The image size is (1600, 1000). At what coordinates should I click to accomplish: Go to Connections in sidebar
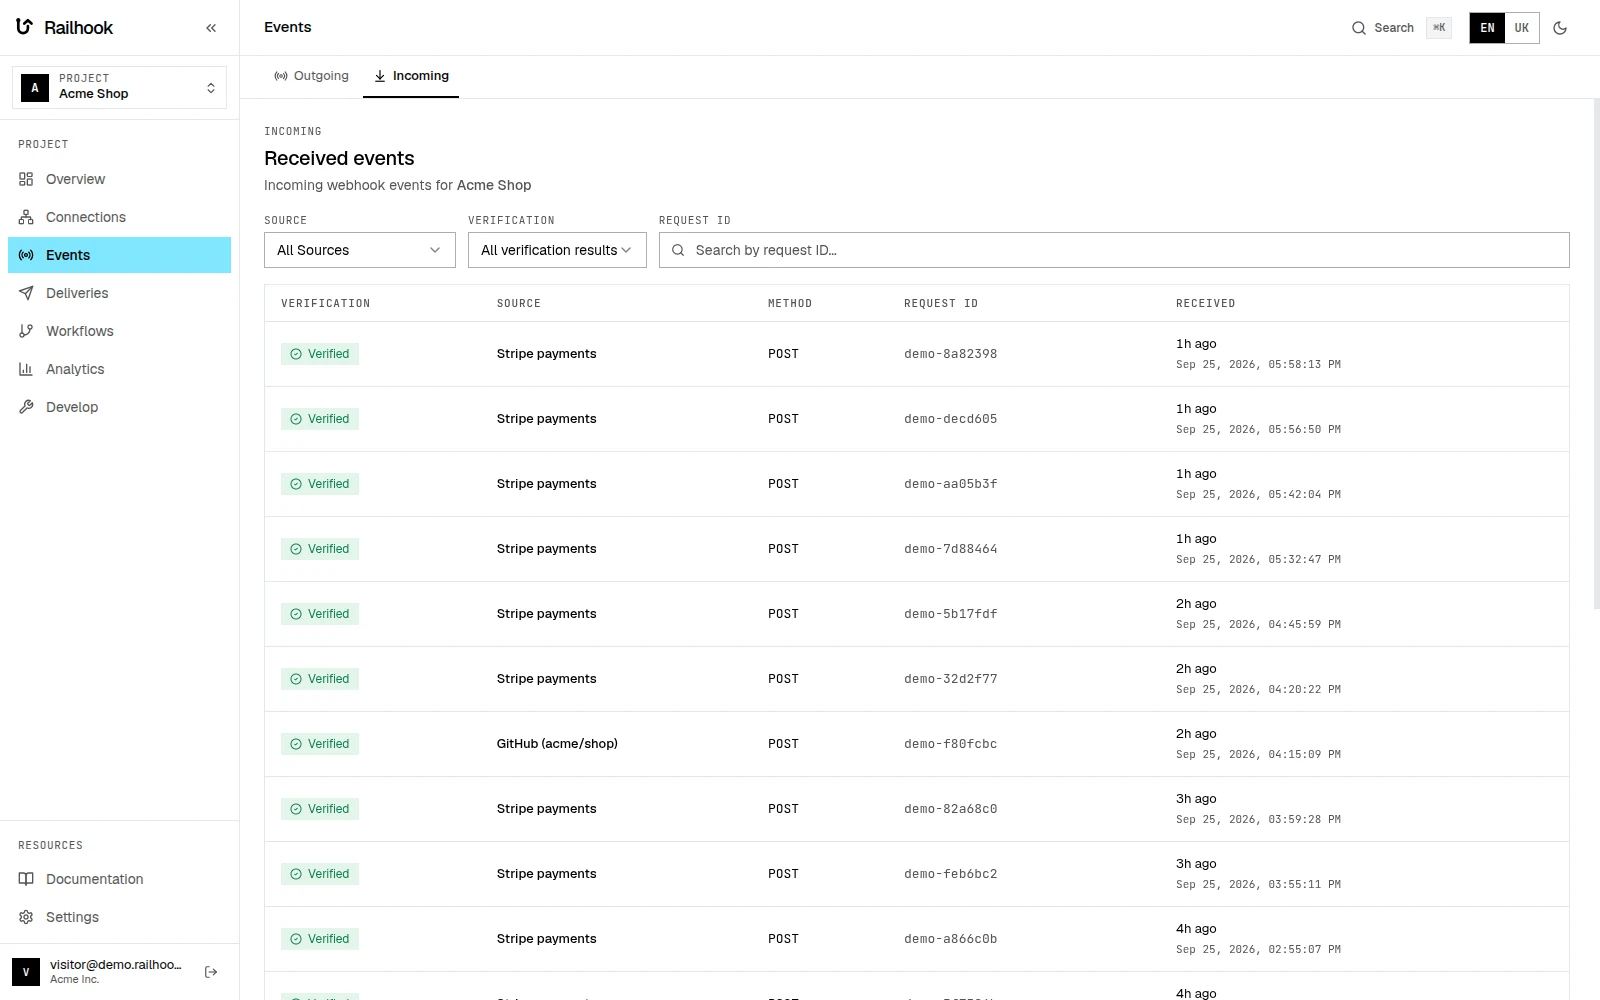119,217
